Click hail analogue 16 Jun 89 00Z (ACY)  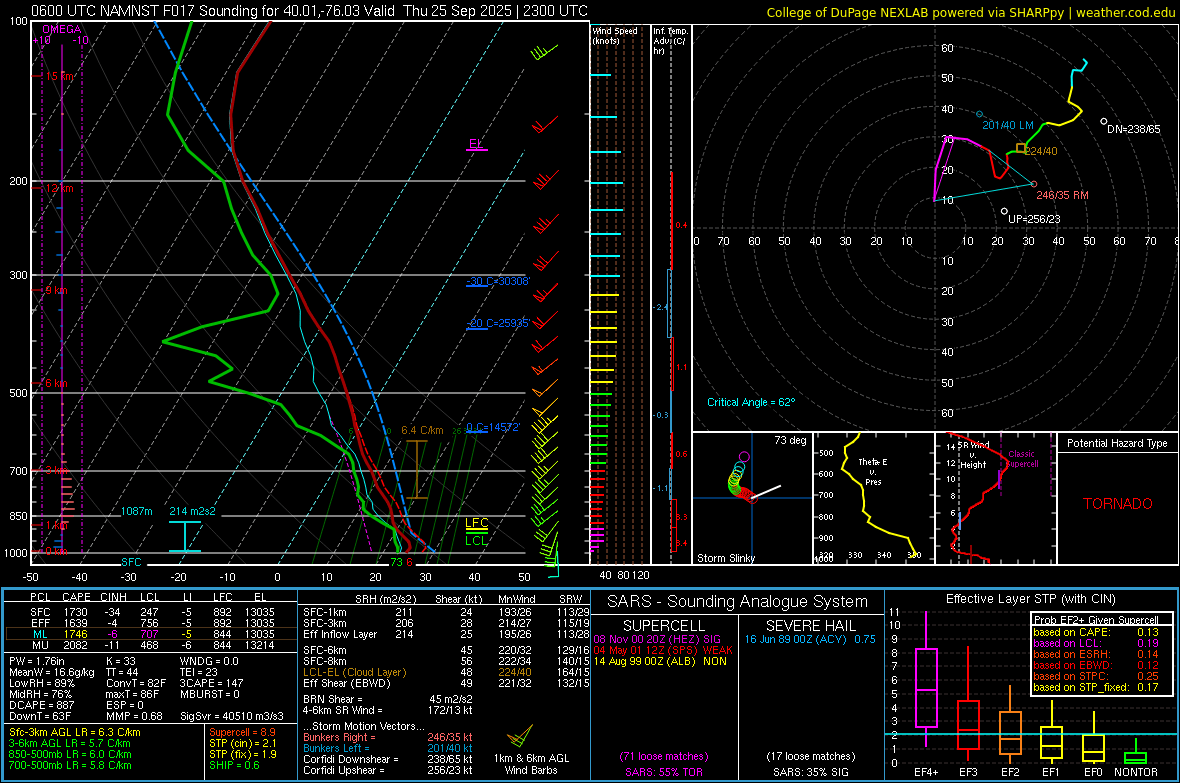pos(810,639)
